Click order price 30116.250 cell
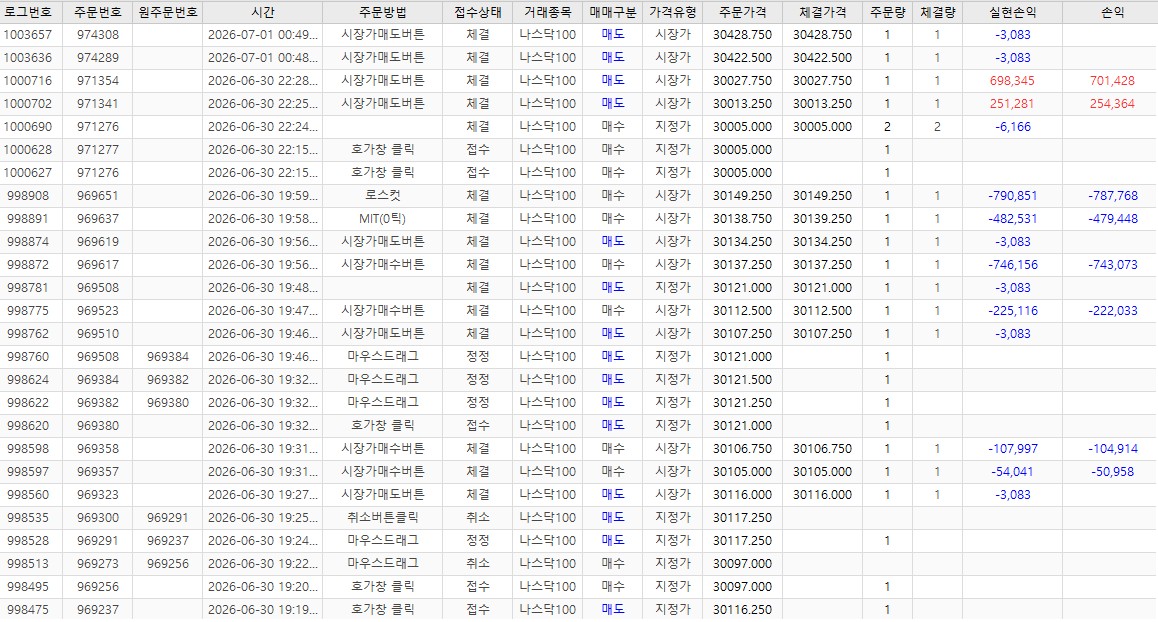Image resolution: width=1158 pixels, height=622 pixels. click(x=742, y=609)
